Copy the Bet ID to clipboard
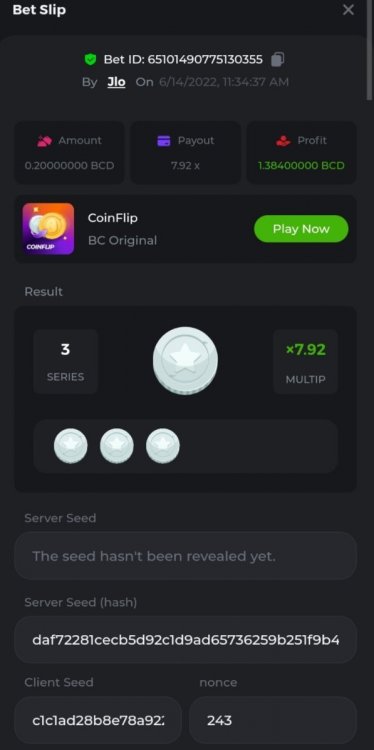 [277, 59]
